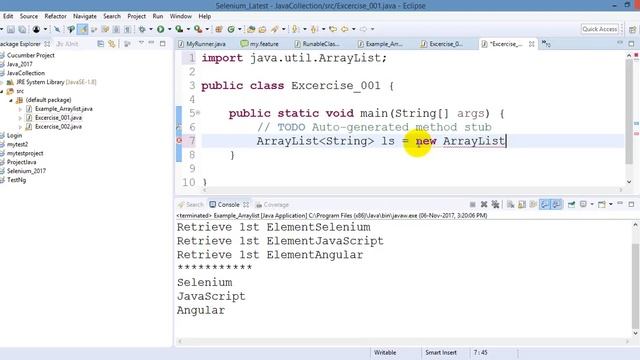Click the Open Task folder icon
640x360 pixels.
click(x=262, y=29)
